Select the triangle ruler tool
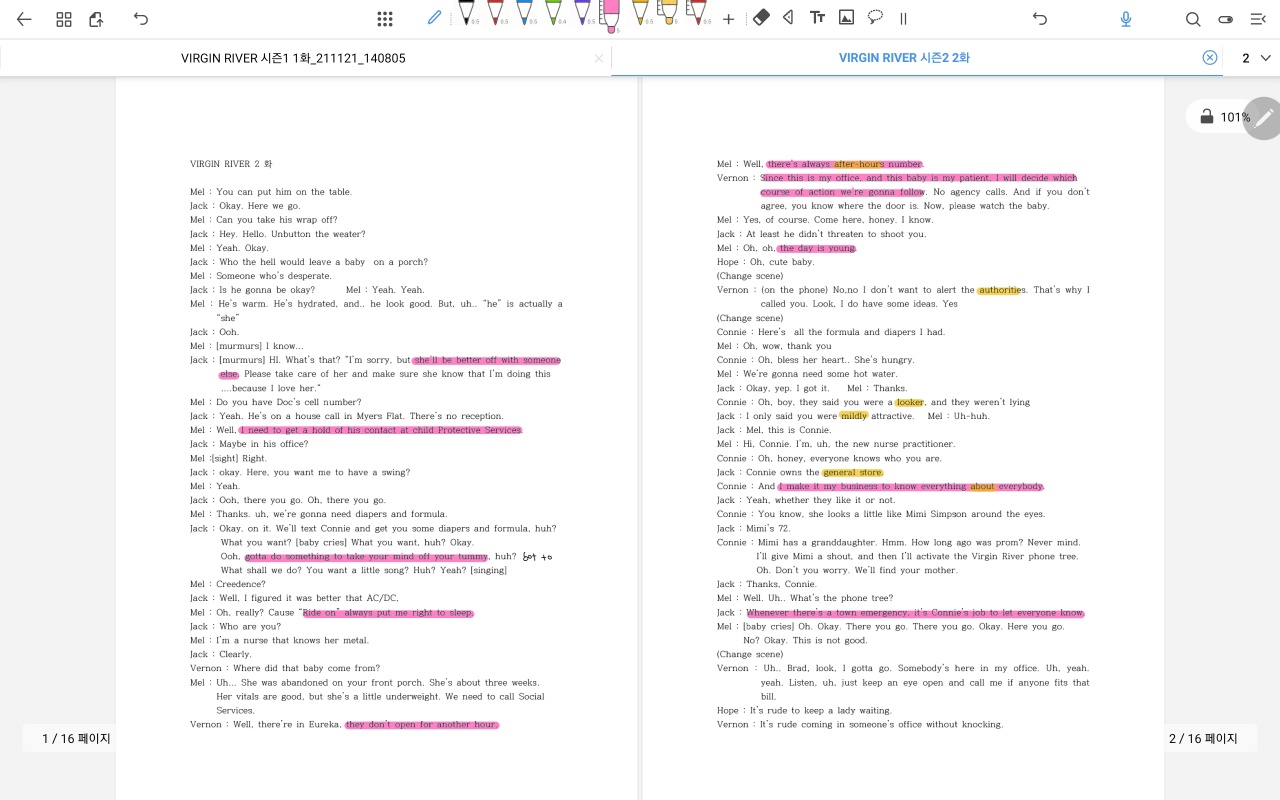 (788, 18)
